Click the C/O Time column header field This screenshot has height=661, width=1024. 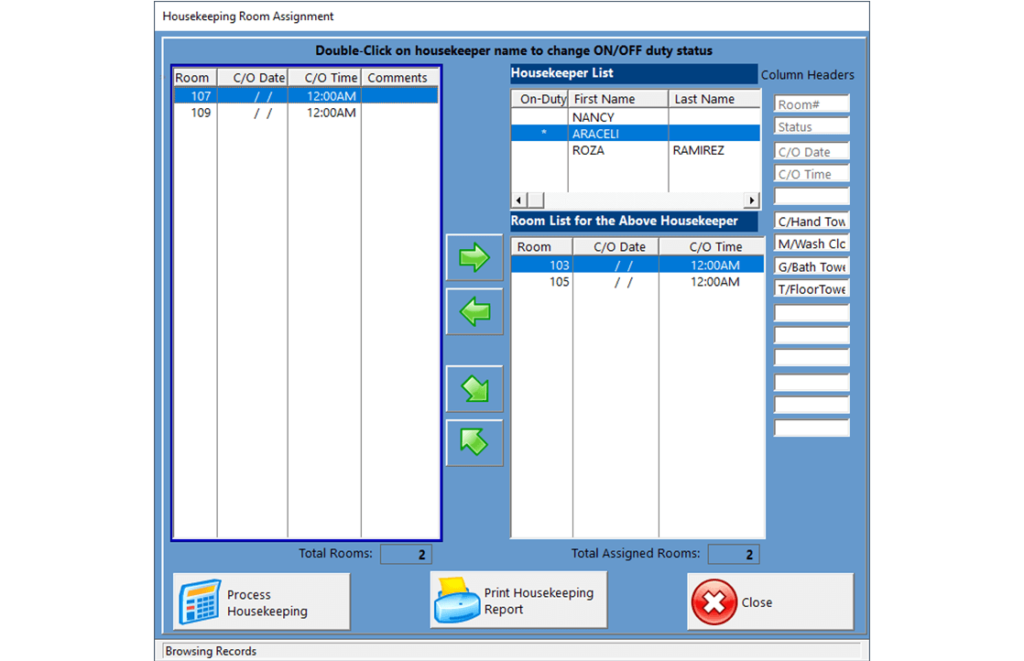click(x=811, y=174)
